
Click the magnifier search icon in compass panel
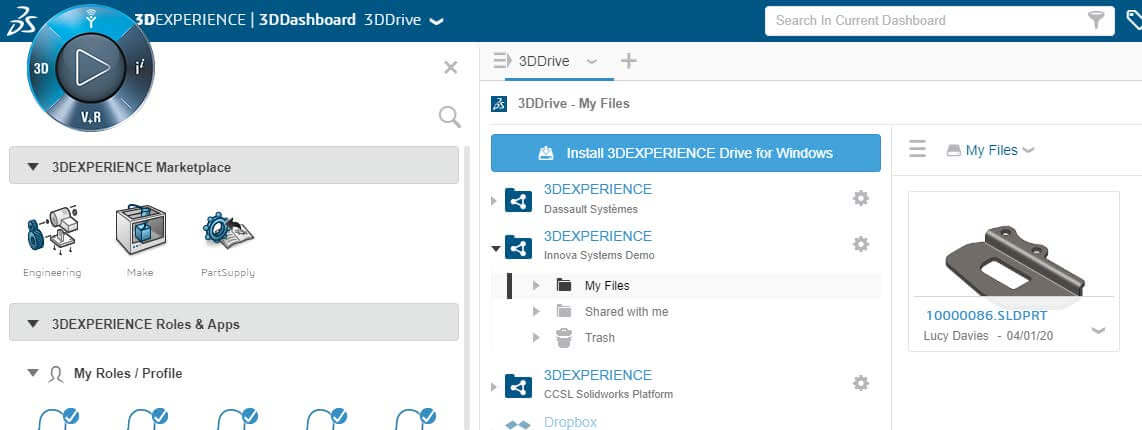pyautogui.click(x=450, y=117)
